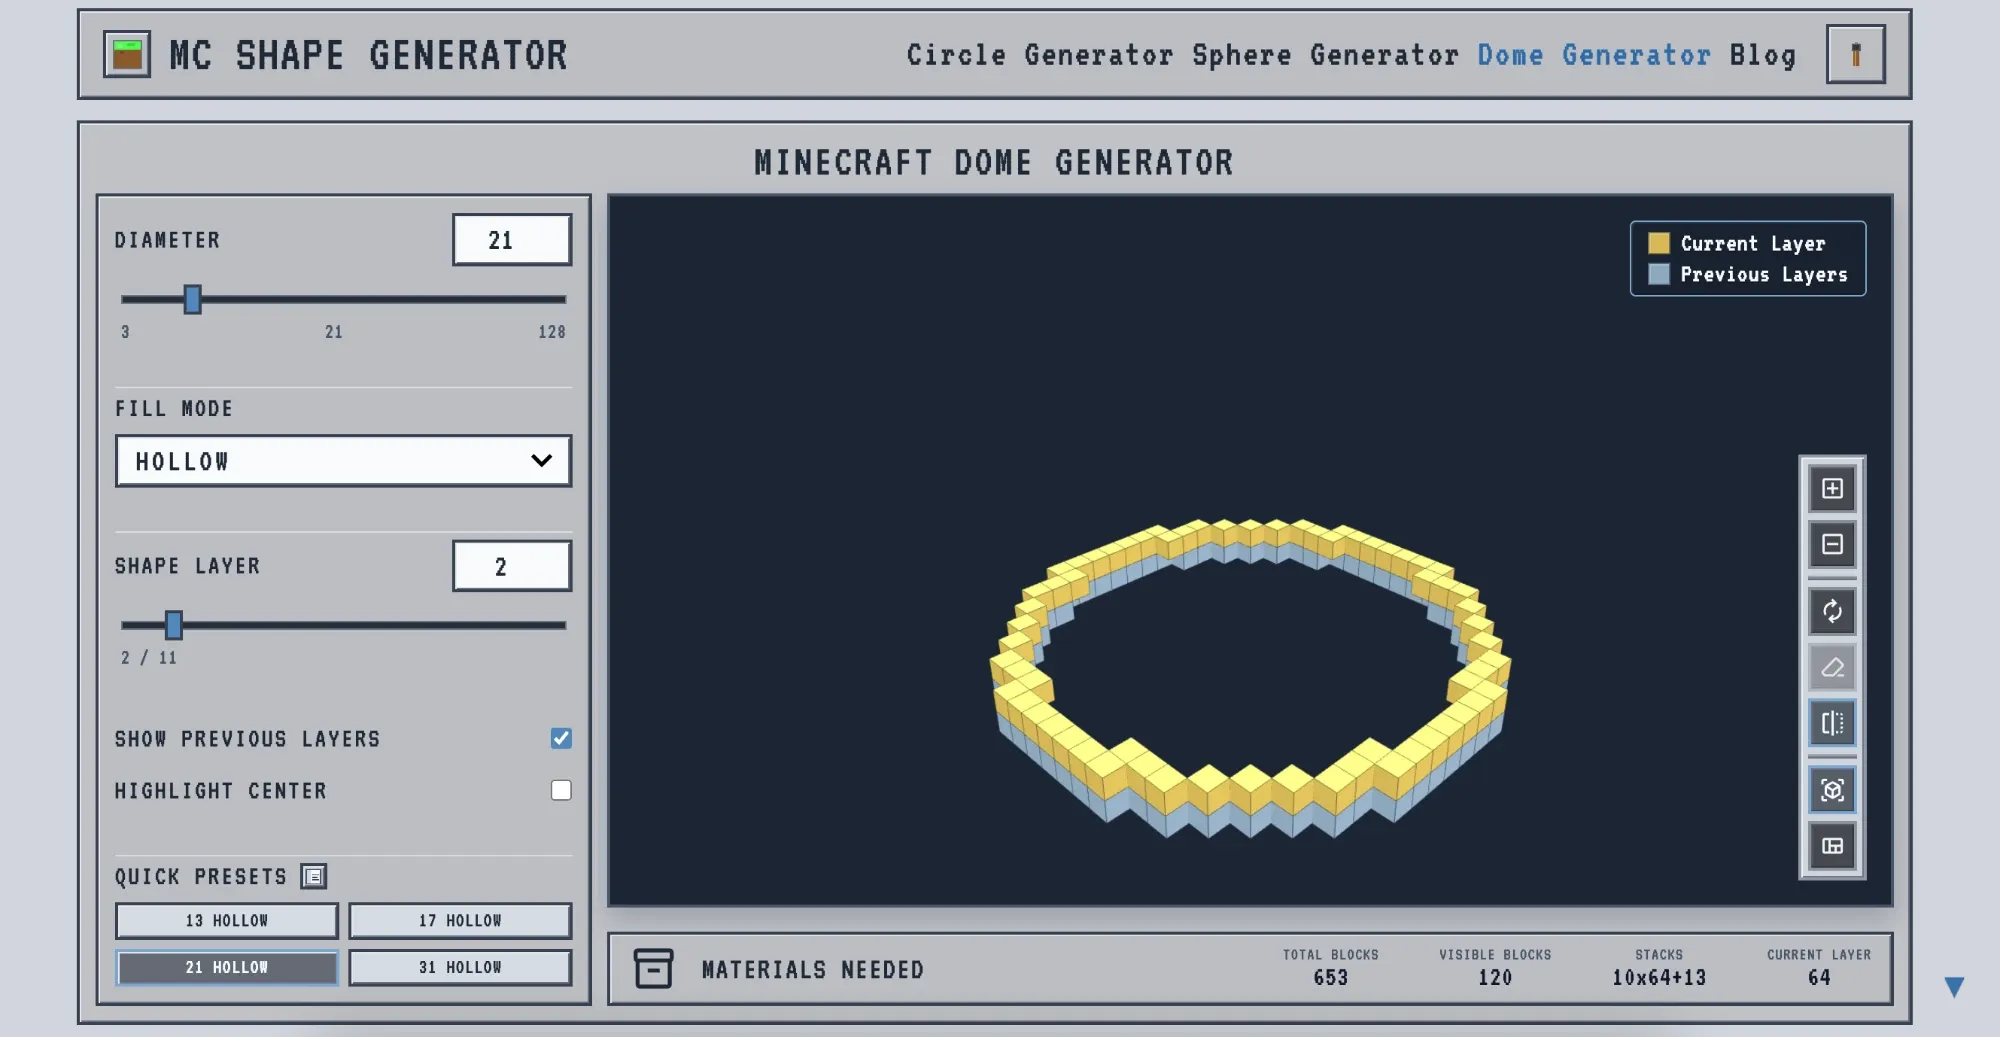Click the blue Previous Layers legend swatch
This screenshot has height=1037, width=2000.
coord(1659,274)
